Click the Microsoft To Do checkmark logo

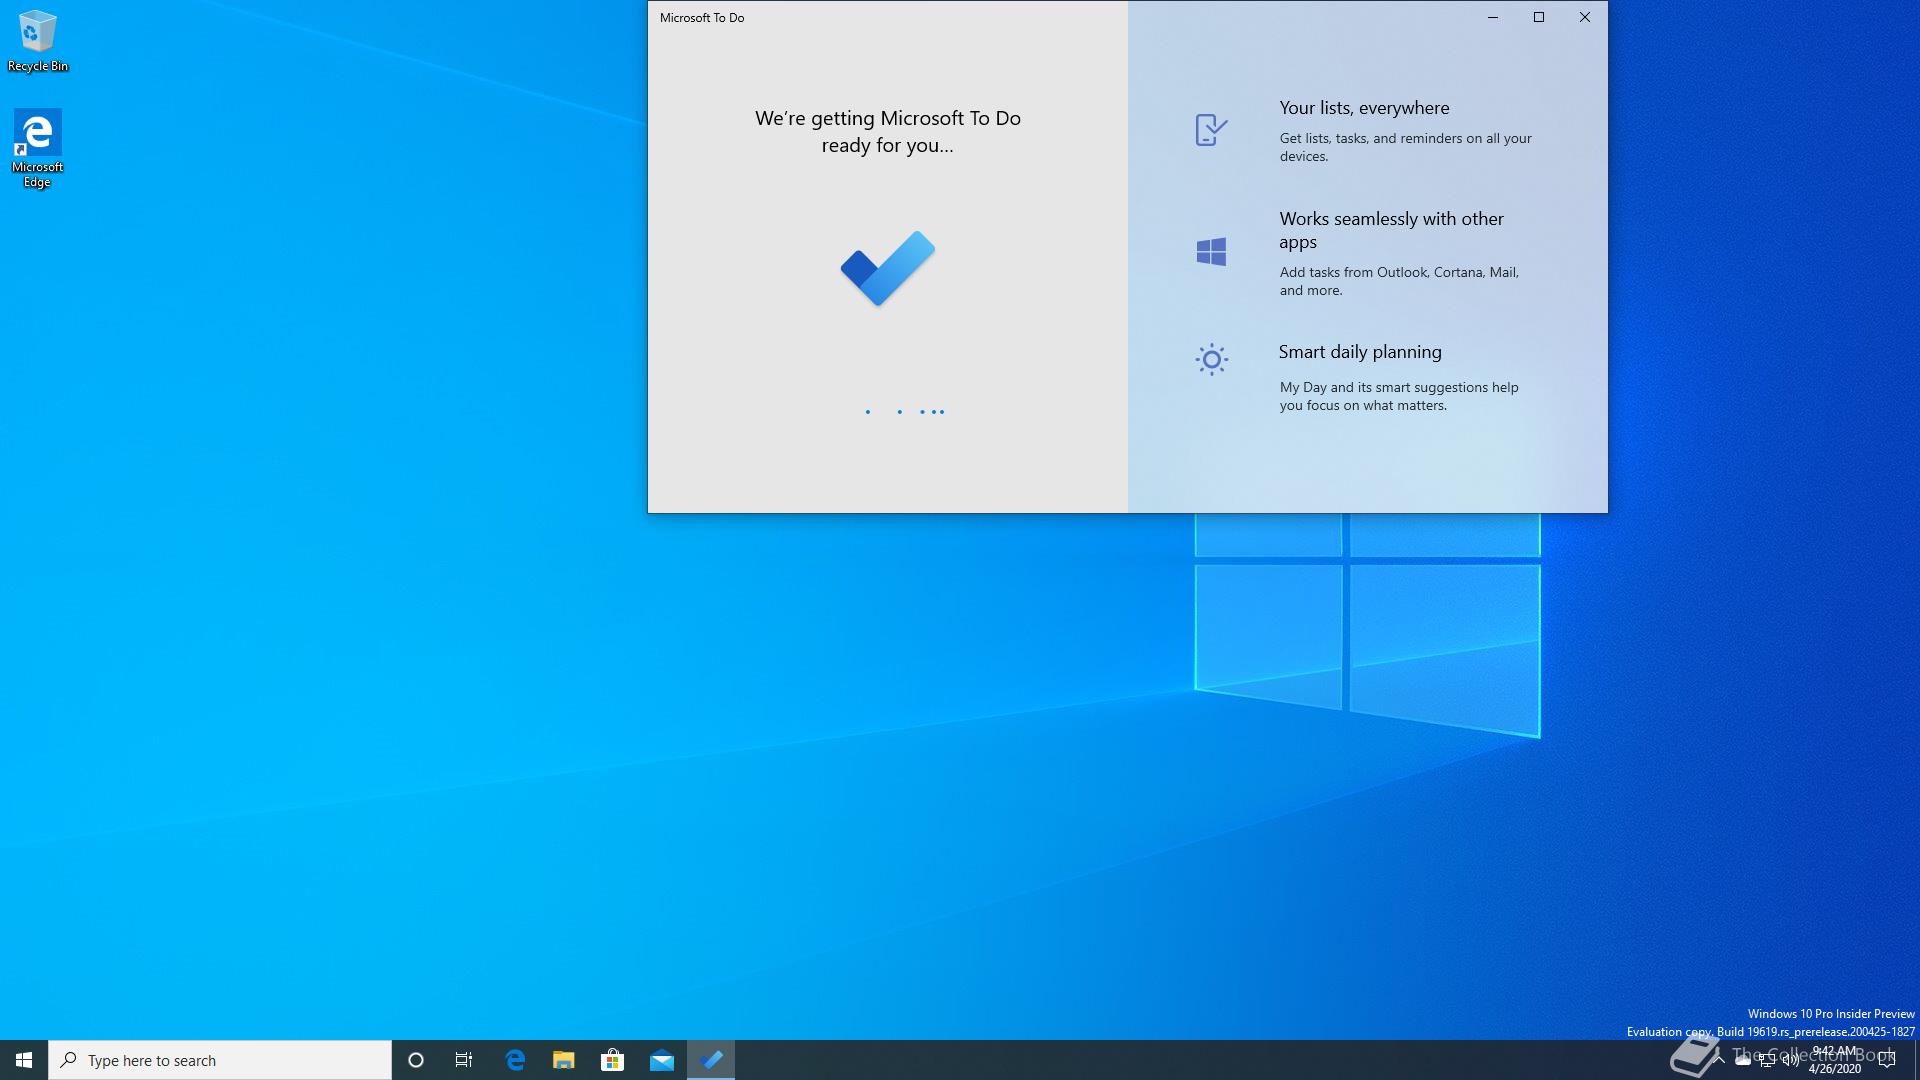887,268
